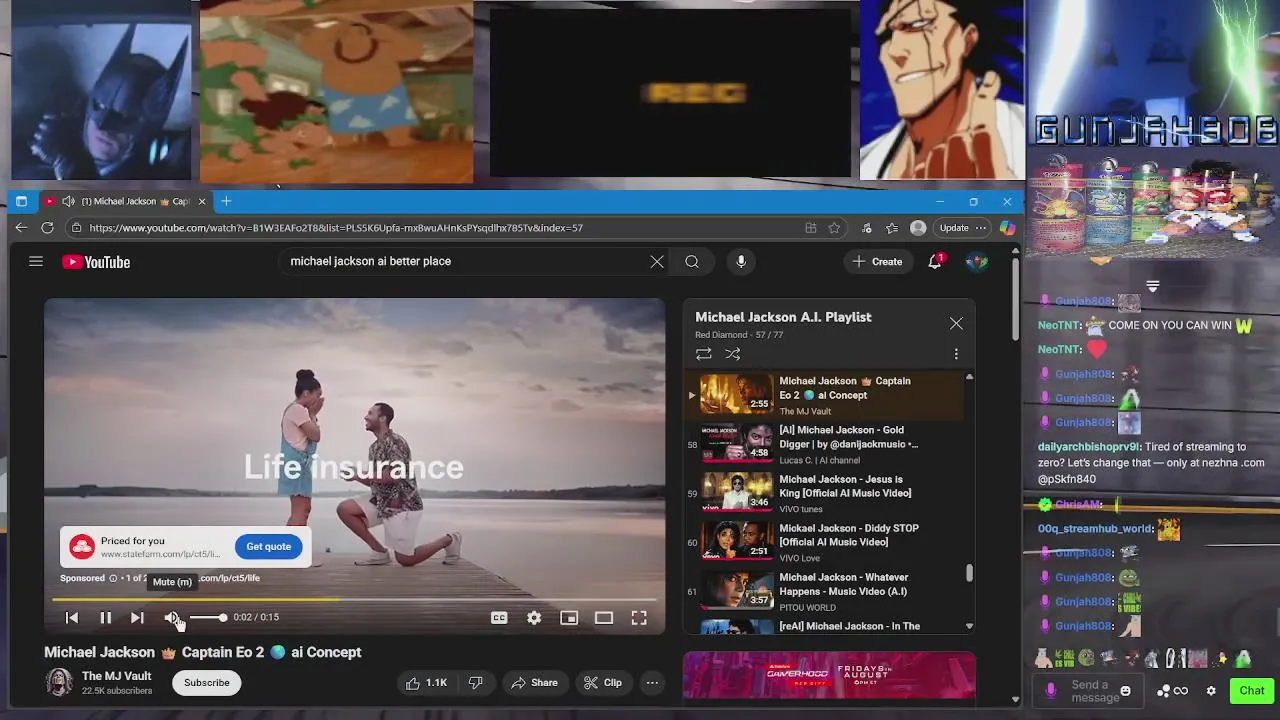Viewport: 1280px width, 720px height.
Task: Start voice search with the microphone
Action: point(741,261)
